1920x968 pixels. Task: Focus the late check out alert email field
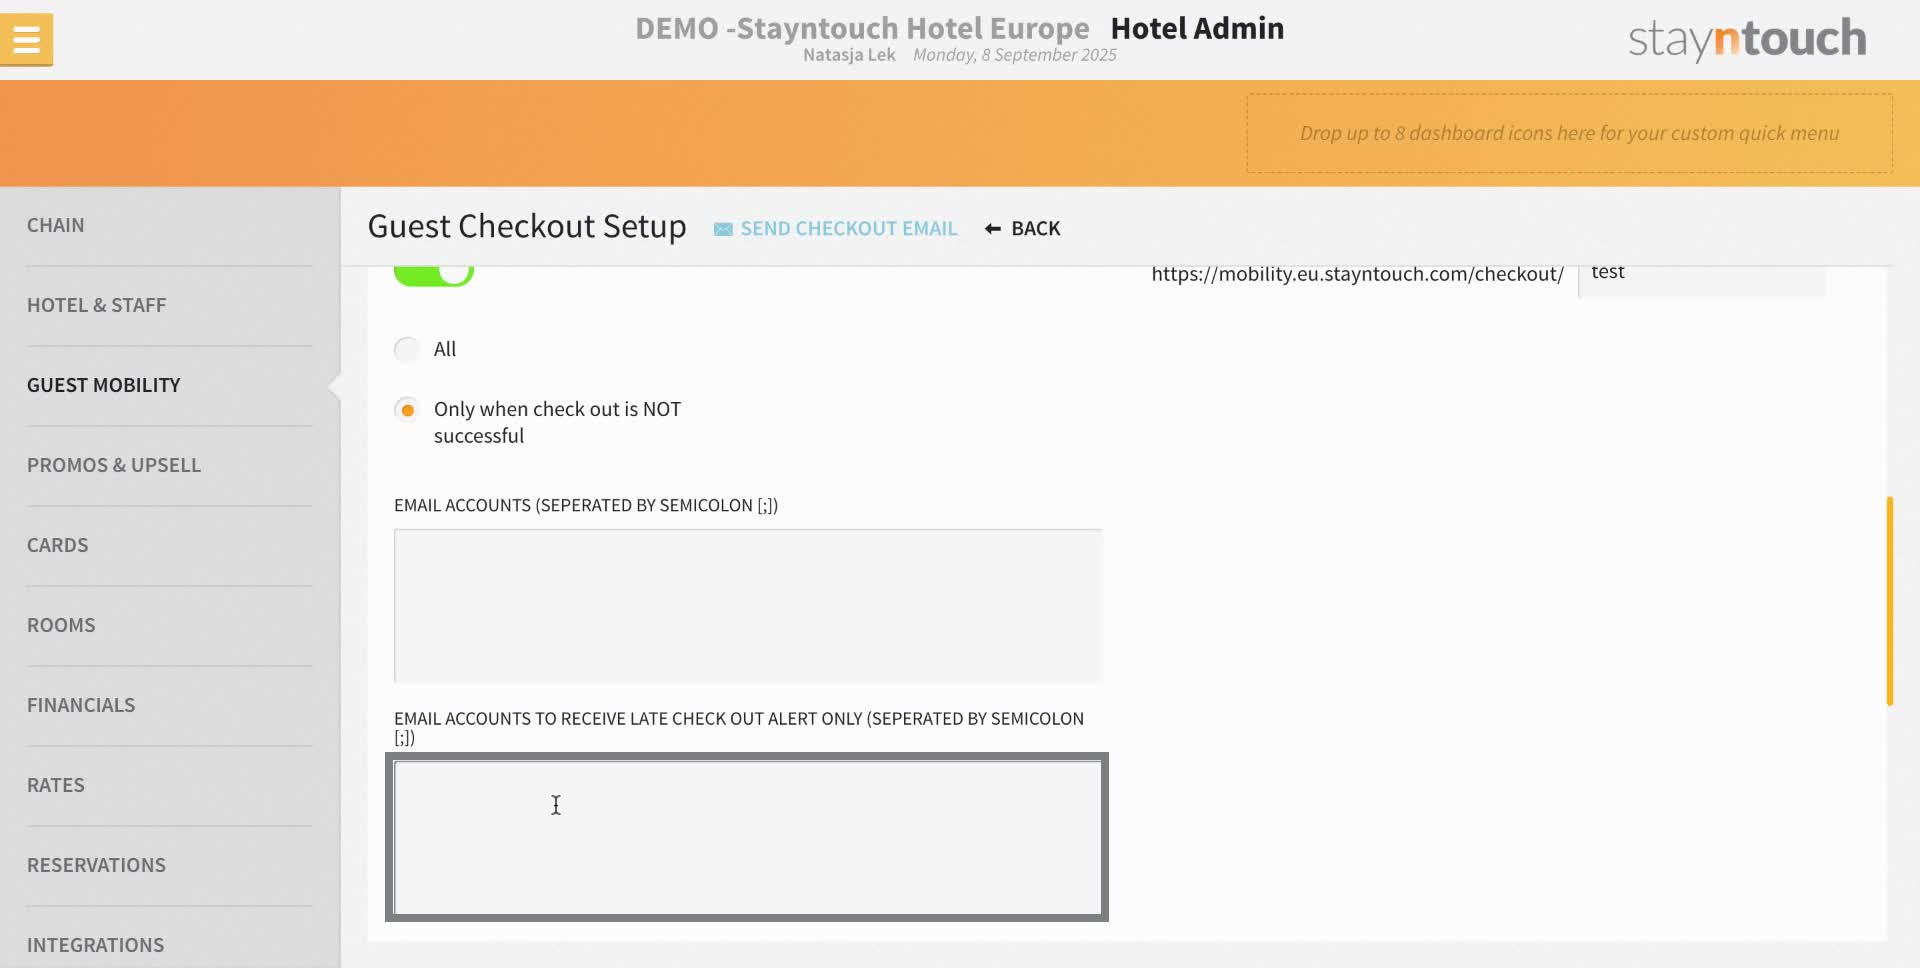click(x=747, y=837)
